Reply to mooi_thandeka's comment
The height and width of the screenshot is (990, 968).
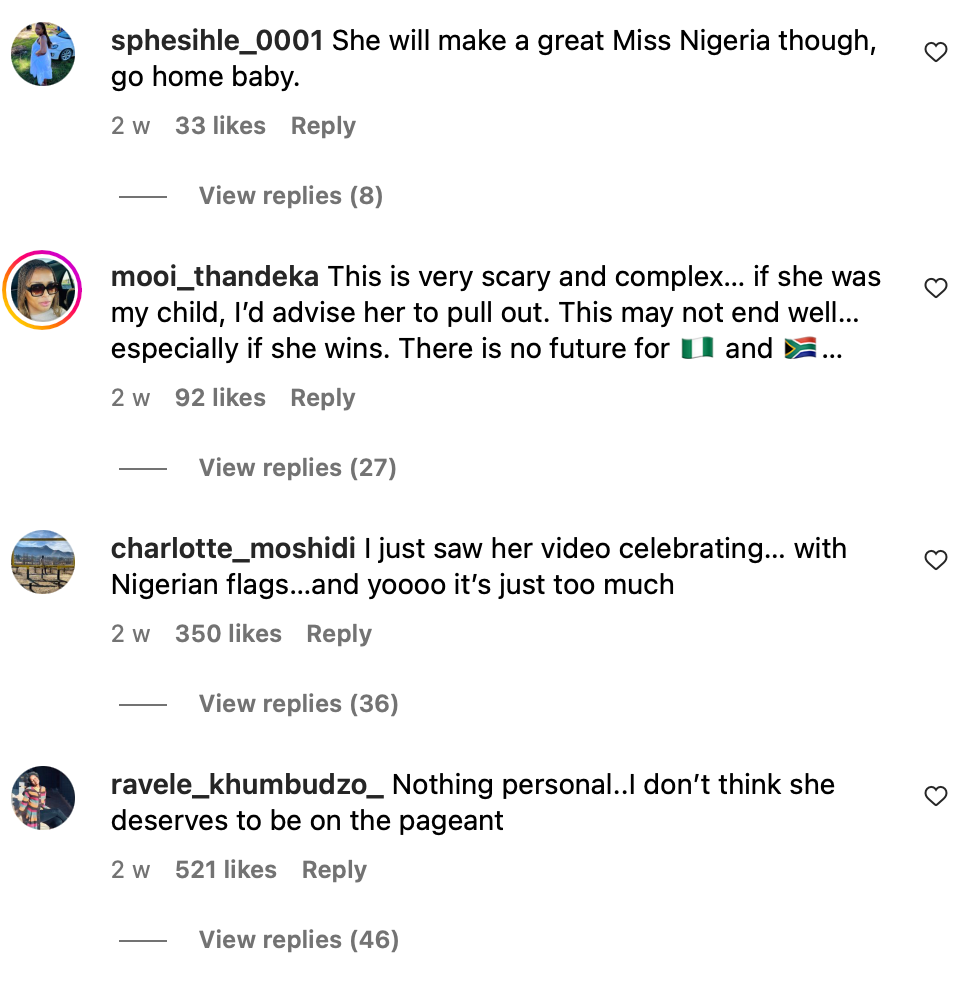pyautogui.click(x=323, y=398)
